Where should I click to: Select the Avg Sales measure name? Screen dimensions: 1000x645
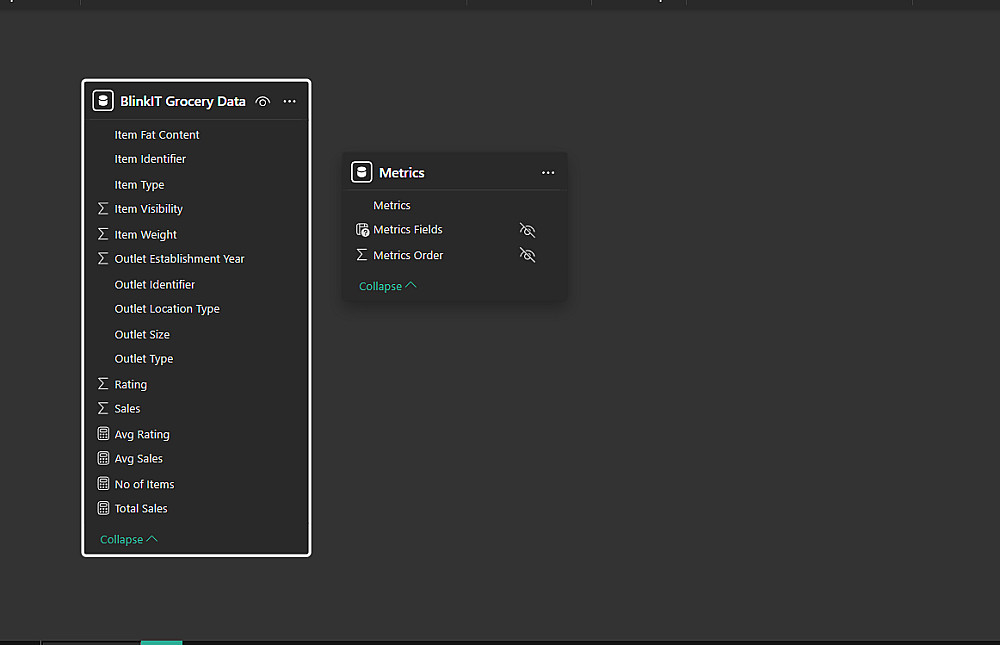pos(138,458)
